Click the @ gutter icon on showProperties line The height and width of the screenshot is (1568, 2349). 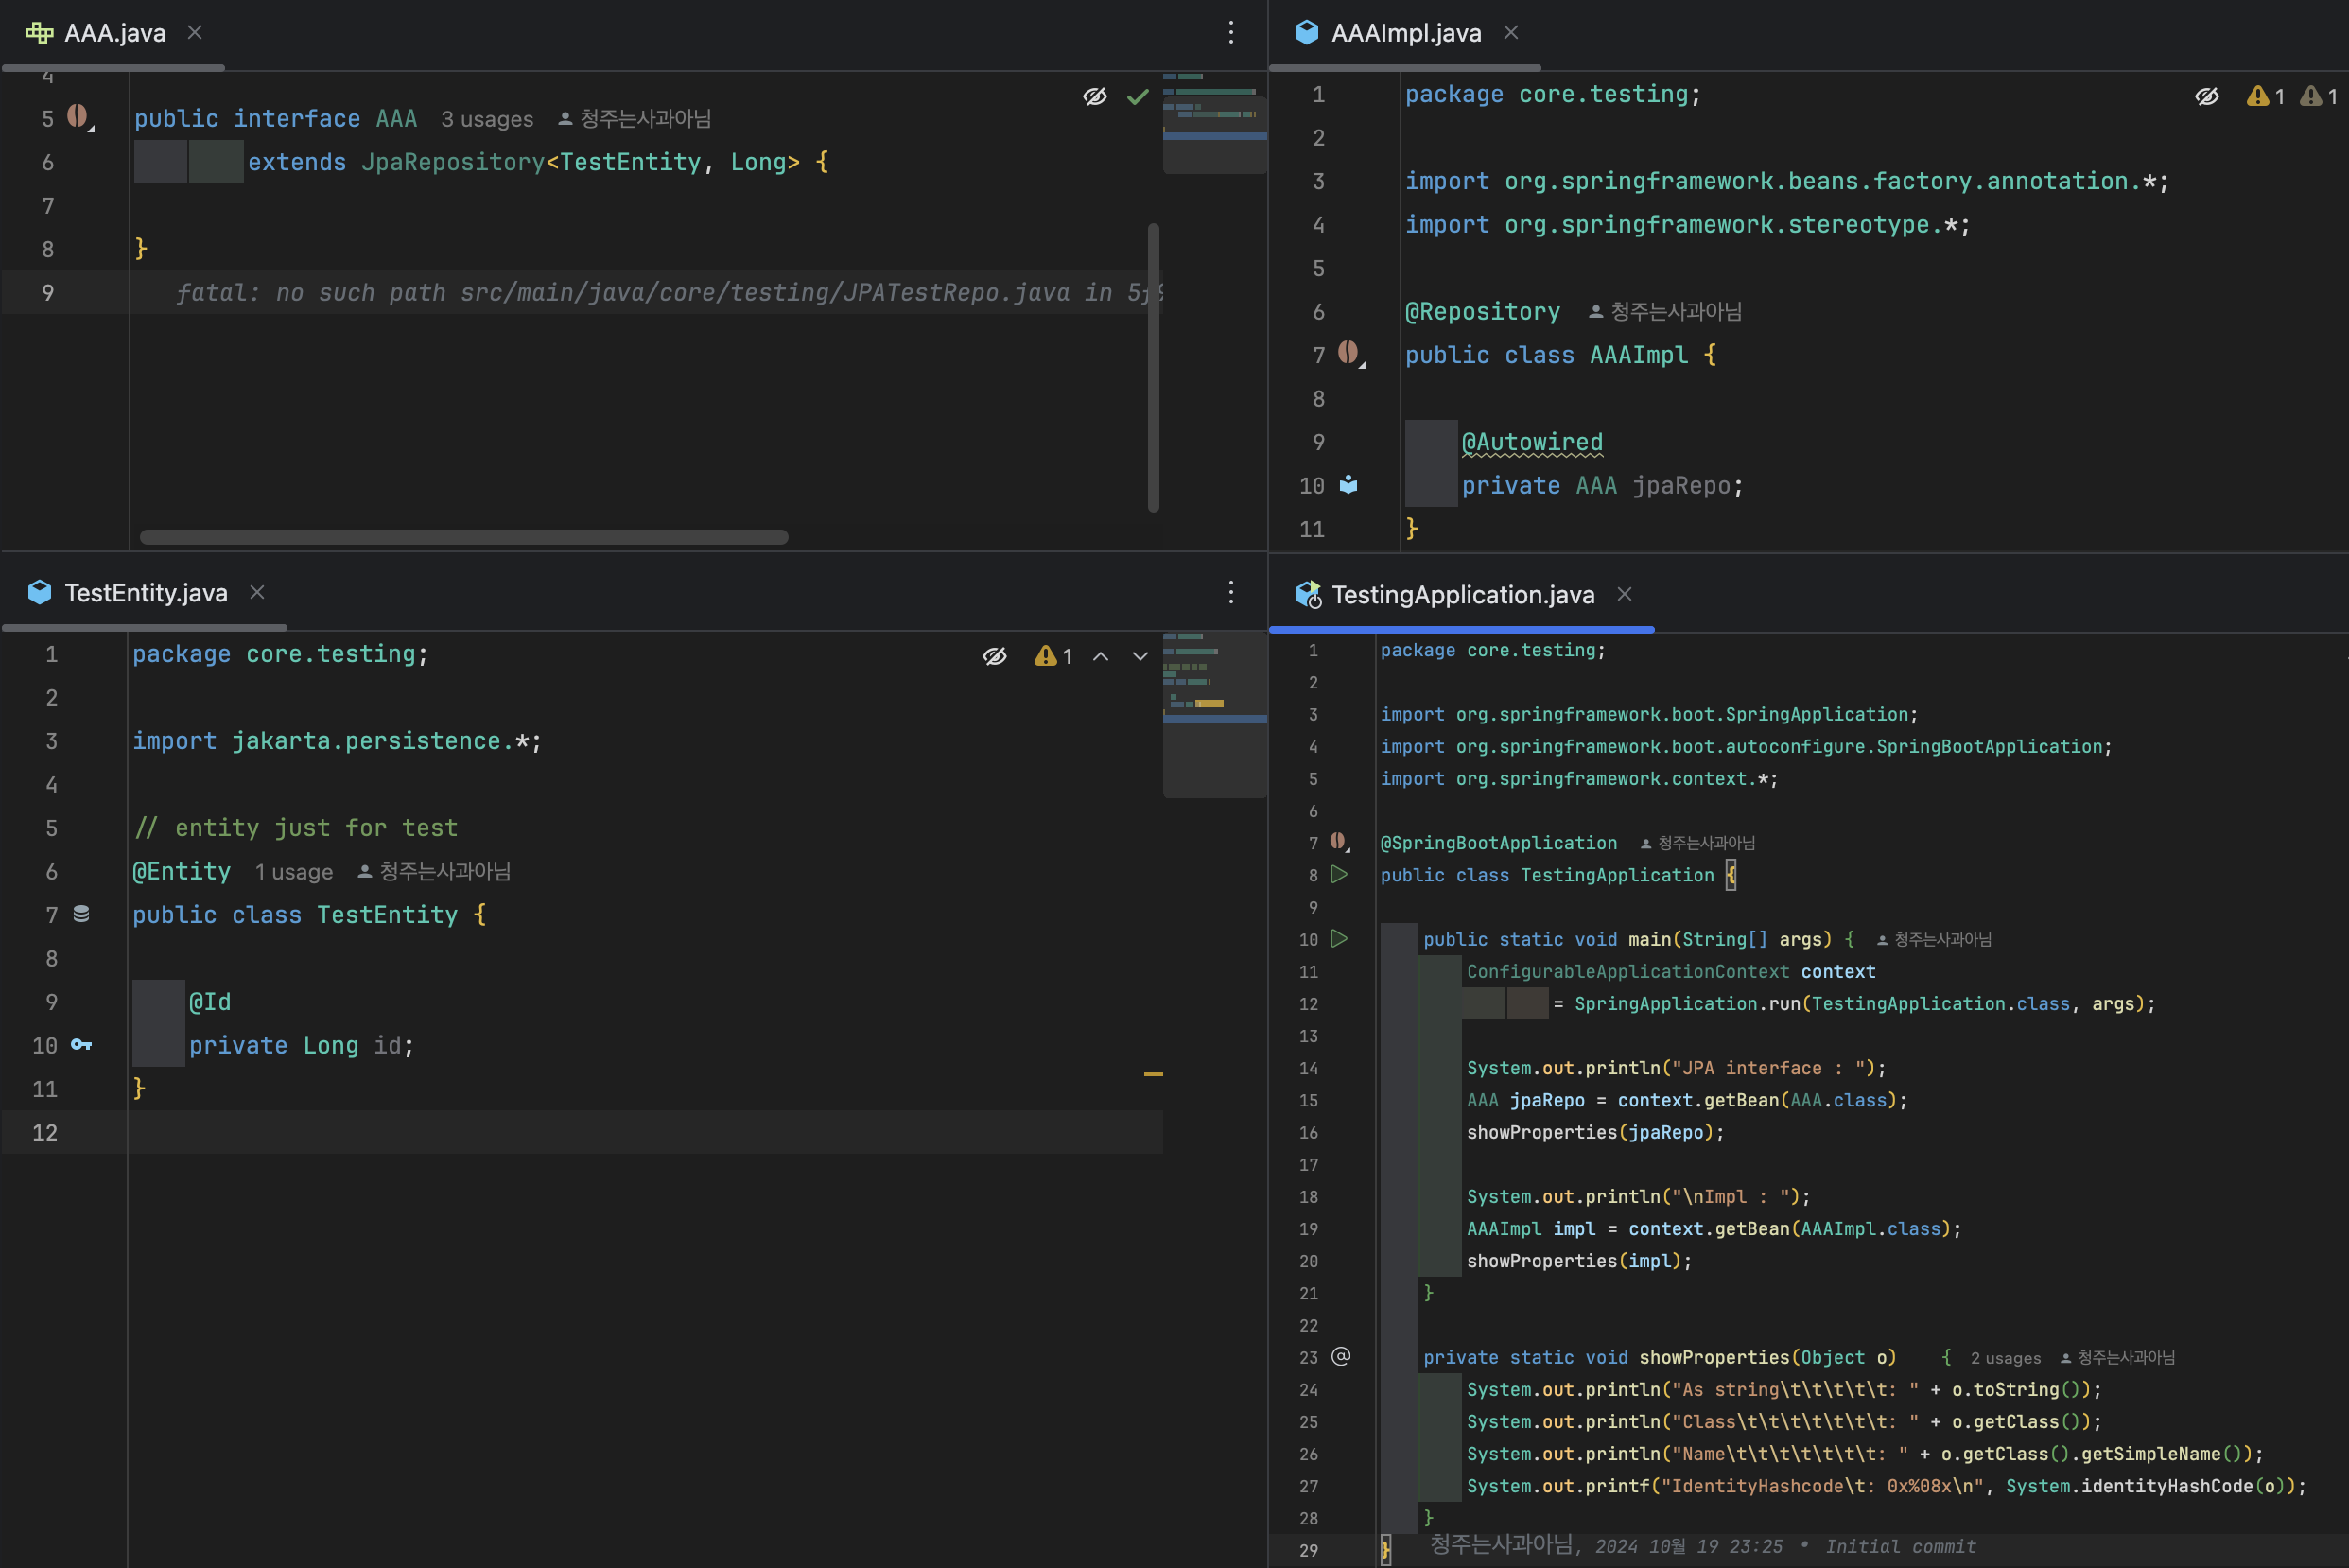(1341, 1357)
